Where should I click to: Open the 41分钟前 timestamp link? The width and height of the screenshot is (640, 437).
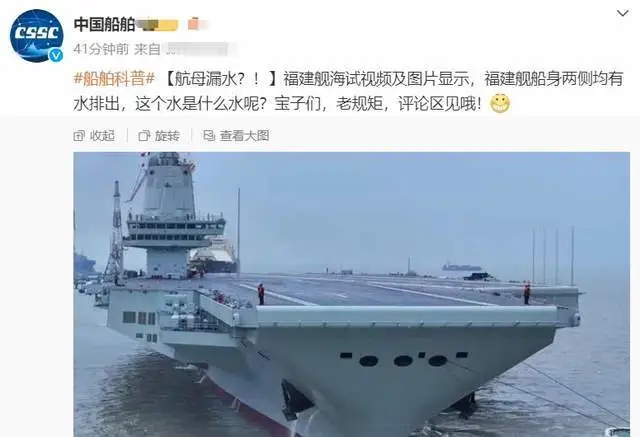point(101,49)
